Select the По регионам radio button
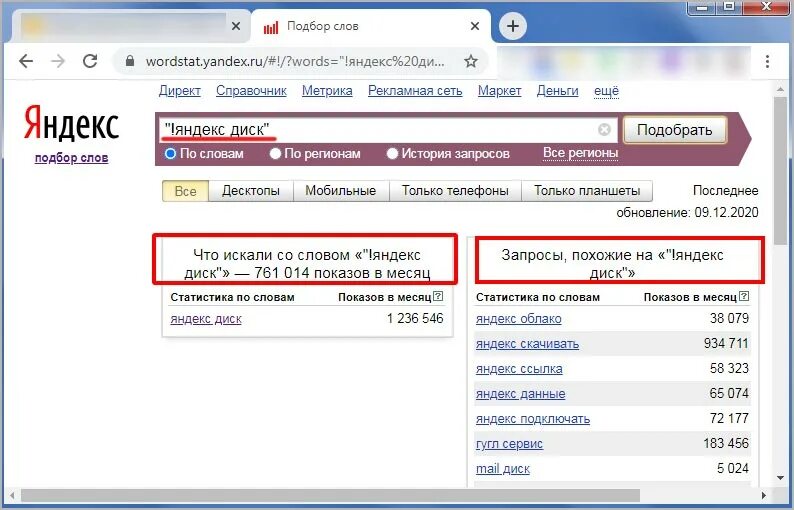Image resolution: width=794 pixels, height=510 pixels. pyautogui.click(x=275, y=153)
